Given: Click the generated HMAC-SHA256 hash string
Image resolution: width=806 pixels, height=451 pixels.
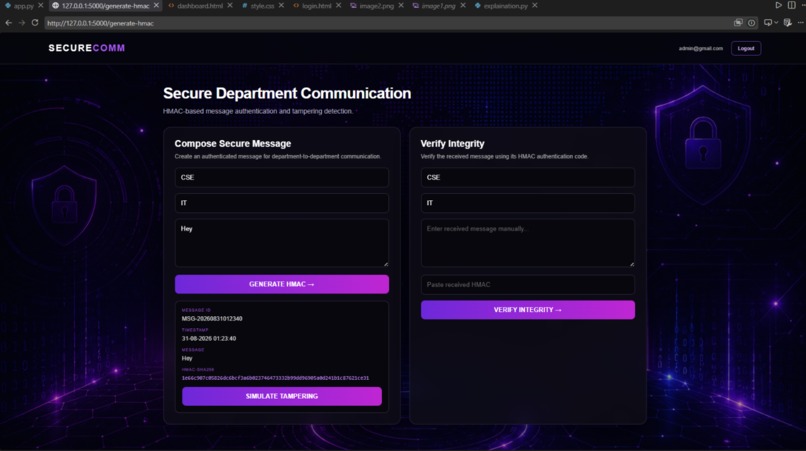Looking at the screenshot, I should [x=275, y=378].
